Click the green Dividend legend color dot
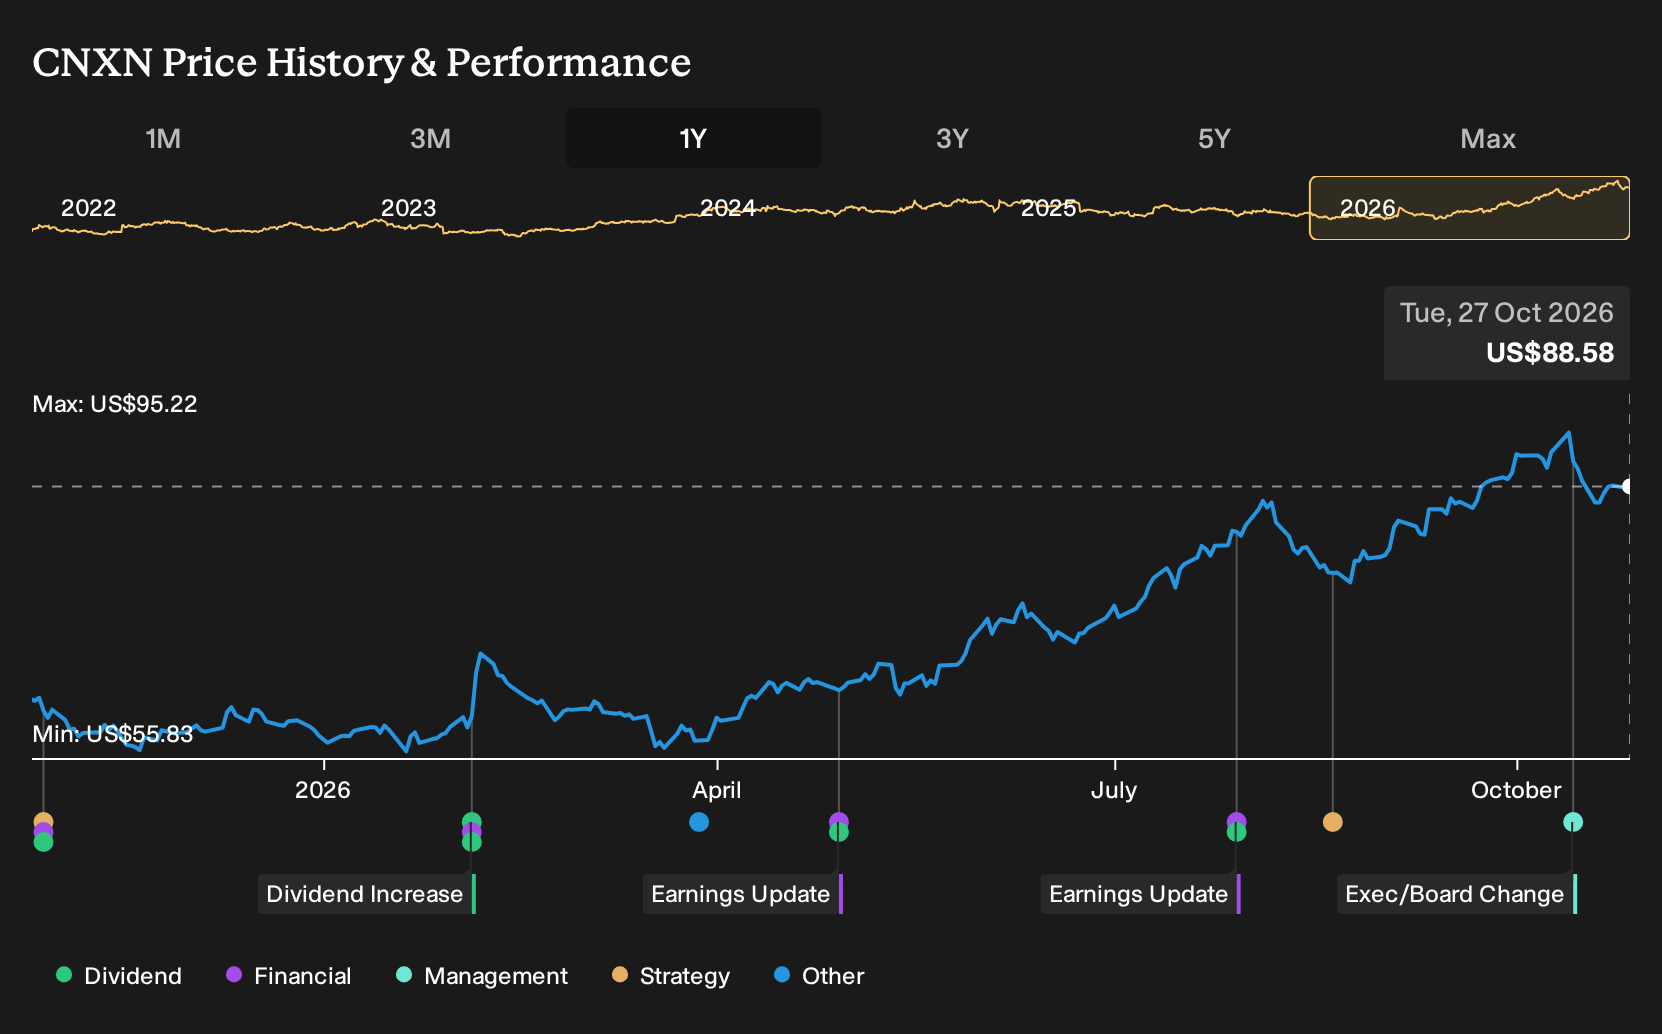 [x=64, y=975]
